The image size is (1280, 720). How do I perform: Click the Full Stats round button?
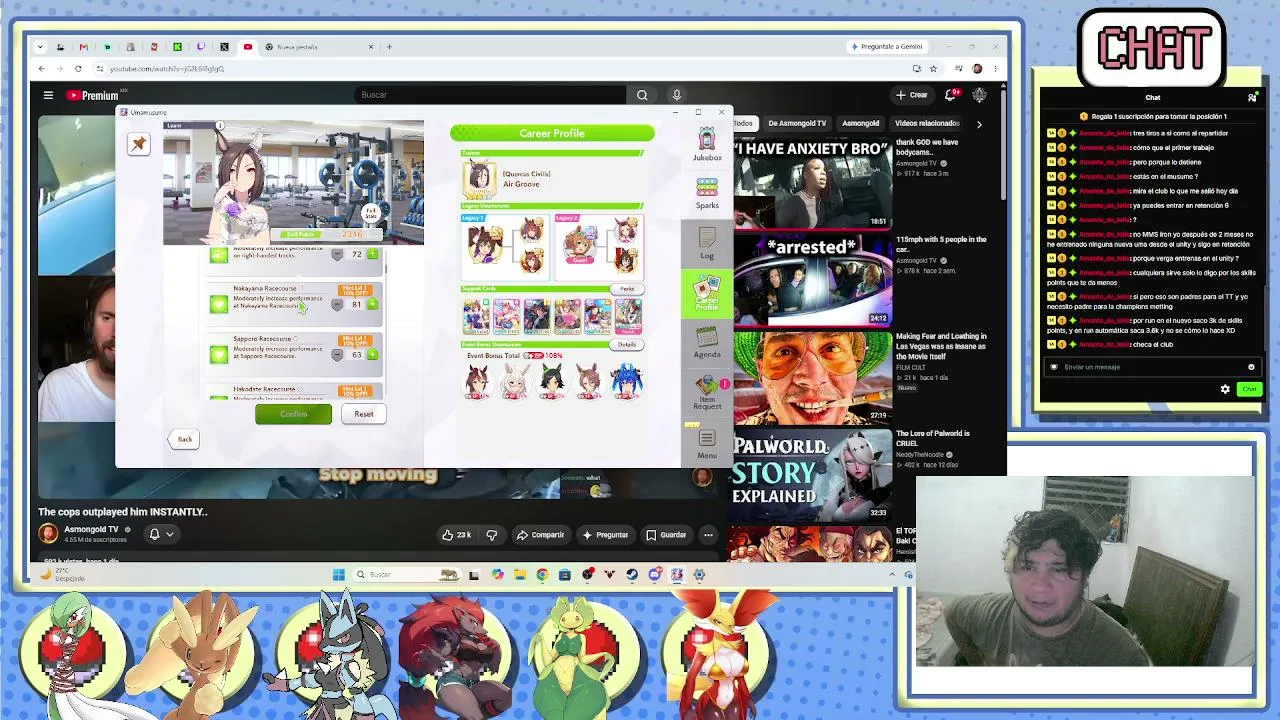click(x=371, y=213)
